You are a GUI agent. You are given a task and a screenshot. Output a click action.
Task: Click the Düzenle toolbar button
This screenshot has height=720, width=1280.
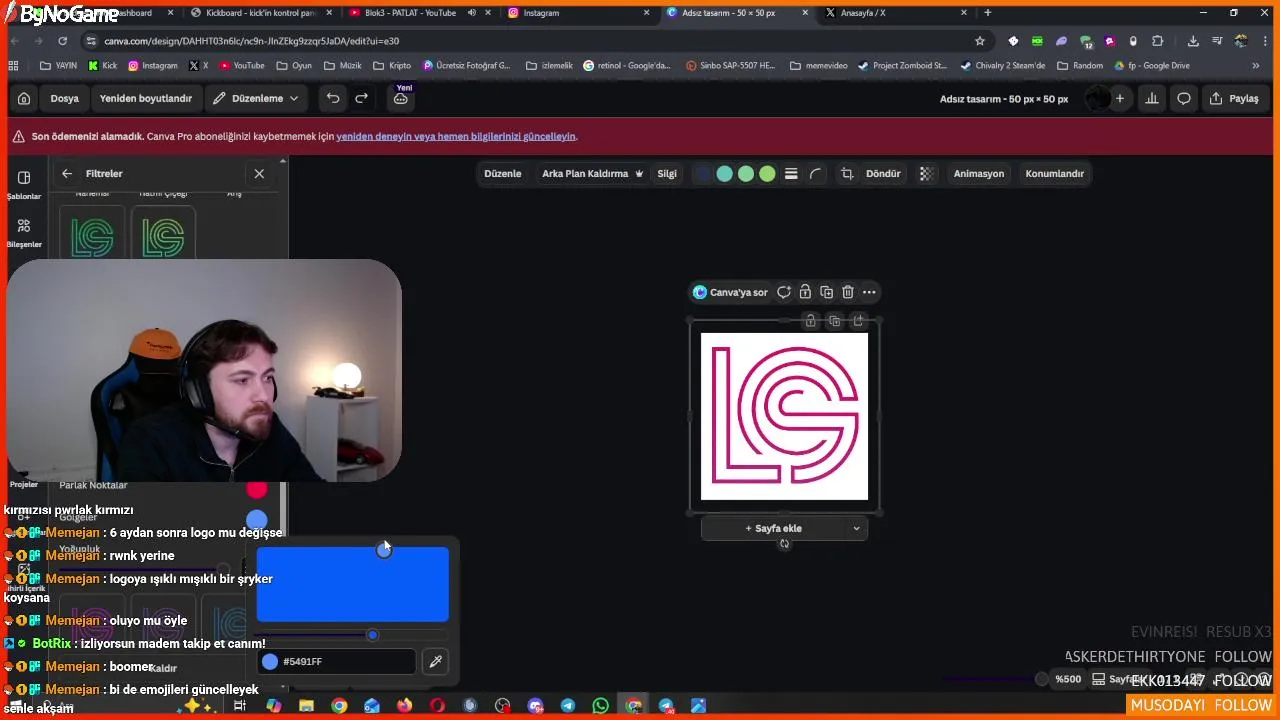[x=503, y=173]
